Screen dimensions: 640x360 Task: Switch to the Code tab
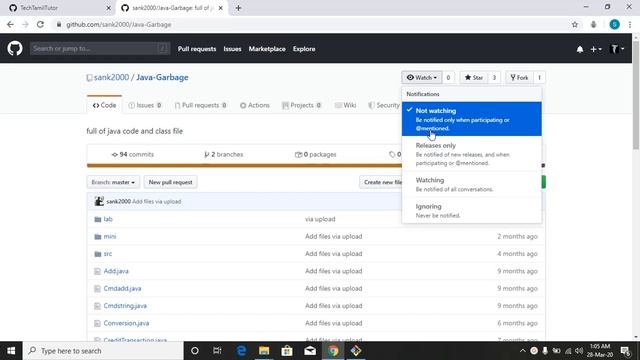click(x=104, y=105)
